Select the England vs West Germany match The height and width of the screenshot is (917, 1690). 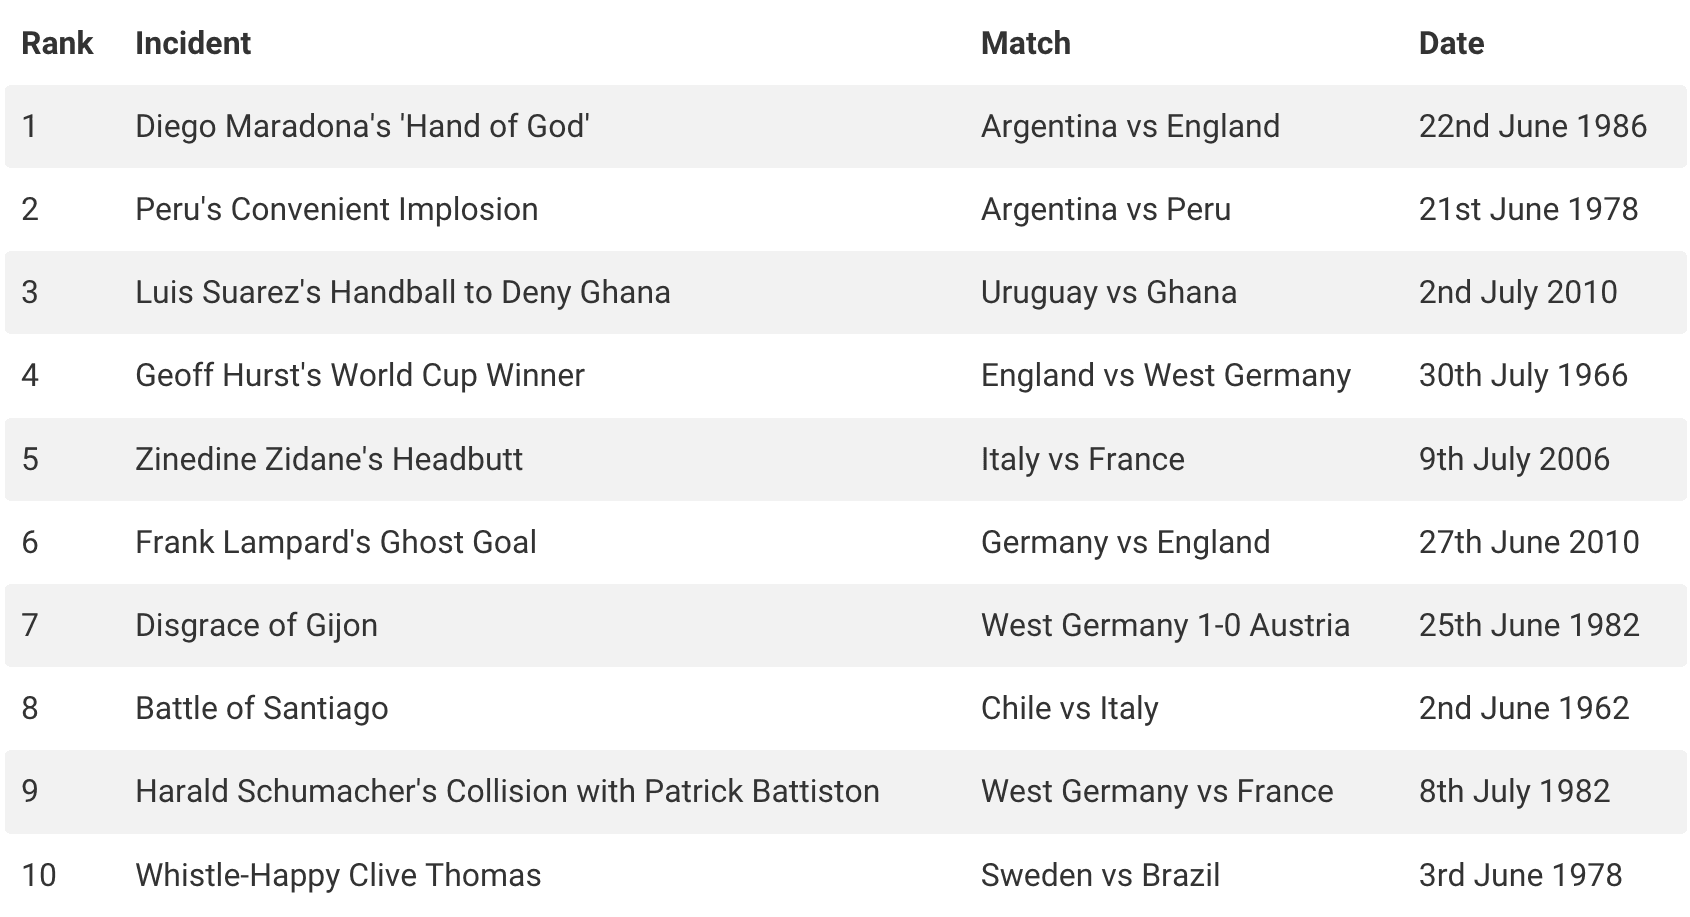point(1165,375)
